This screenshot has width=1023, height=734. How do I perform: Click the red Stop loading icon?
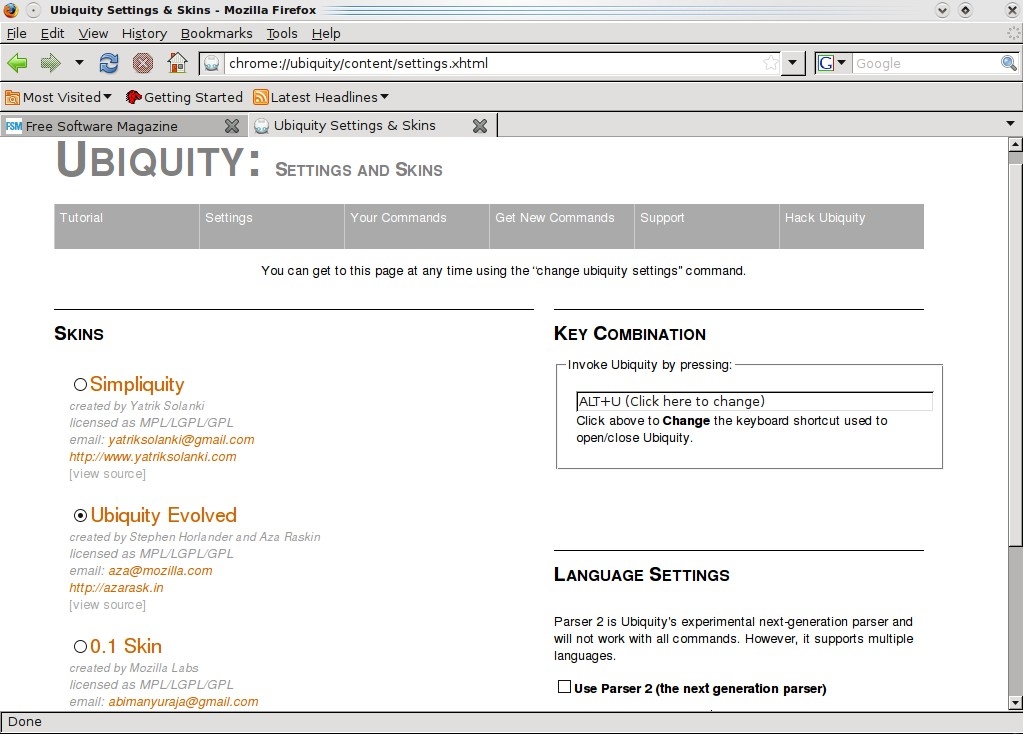tap(143, 63)
